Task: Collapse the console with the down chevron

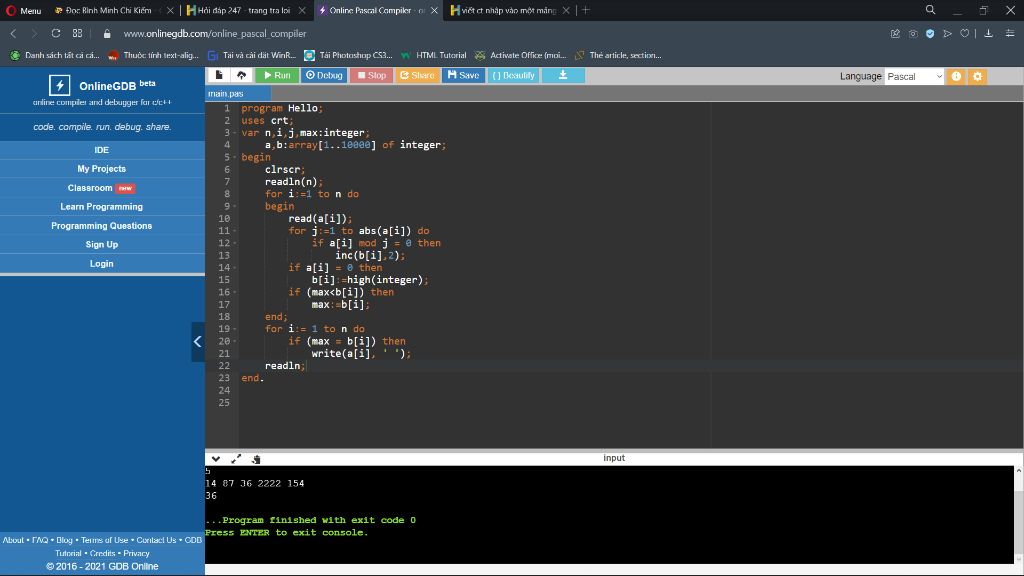Action: click(216, 459)
